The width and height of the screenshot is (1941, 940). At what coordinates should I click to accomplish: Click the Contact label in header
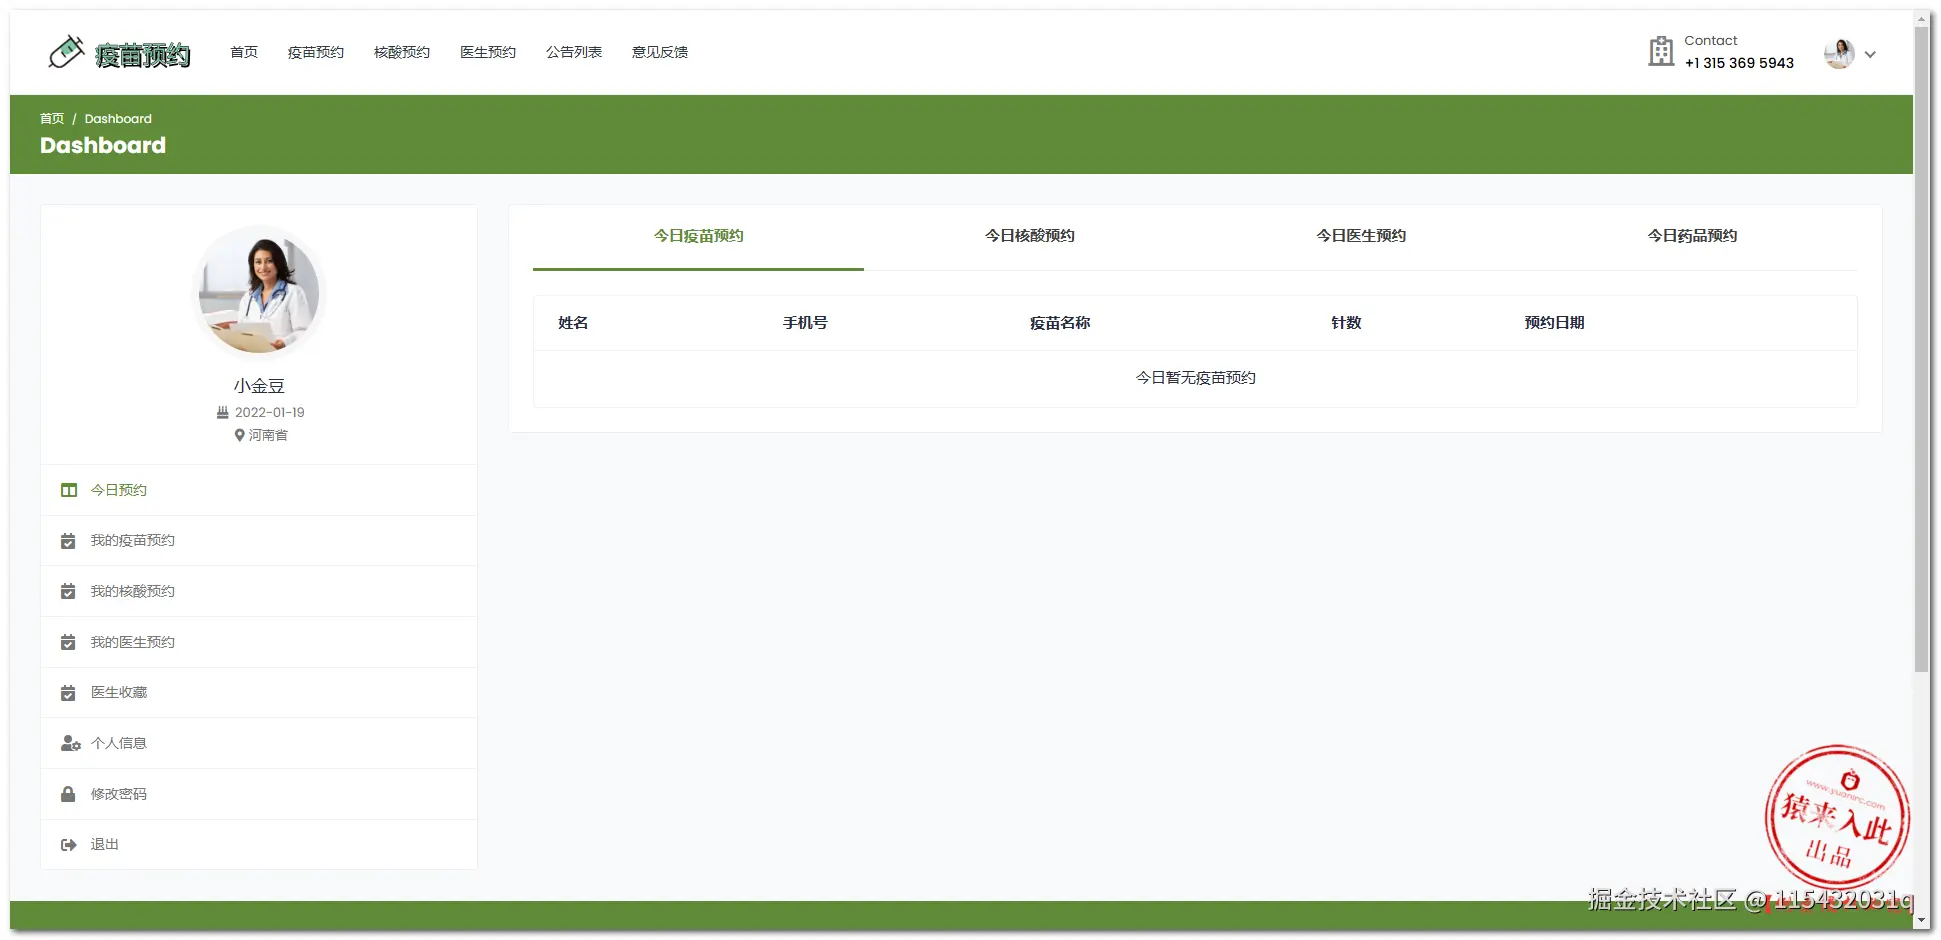1711,41
